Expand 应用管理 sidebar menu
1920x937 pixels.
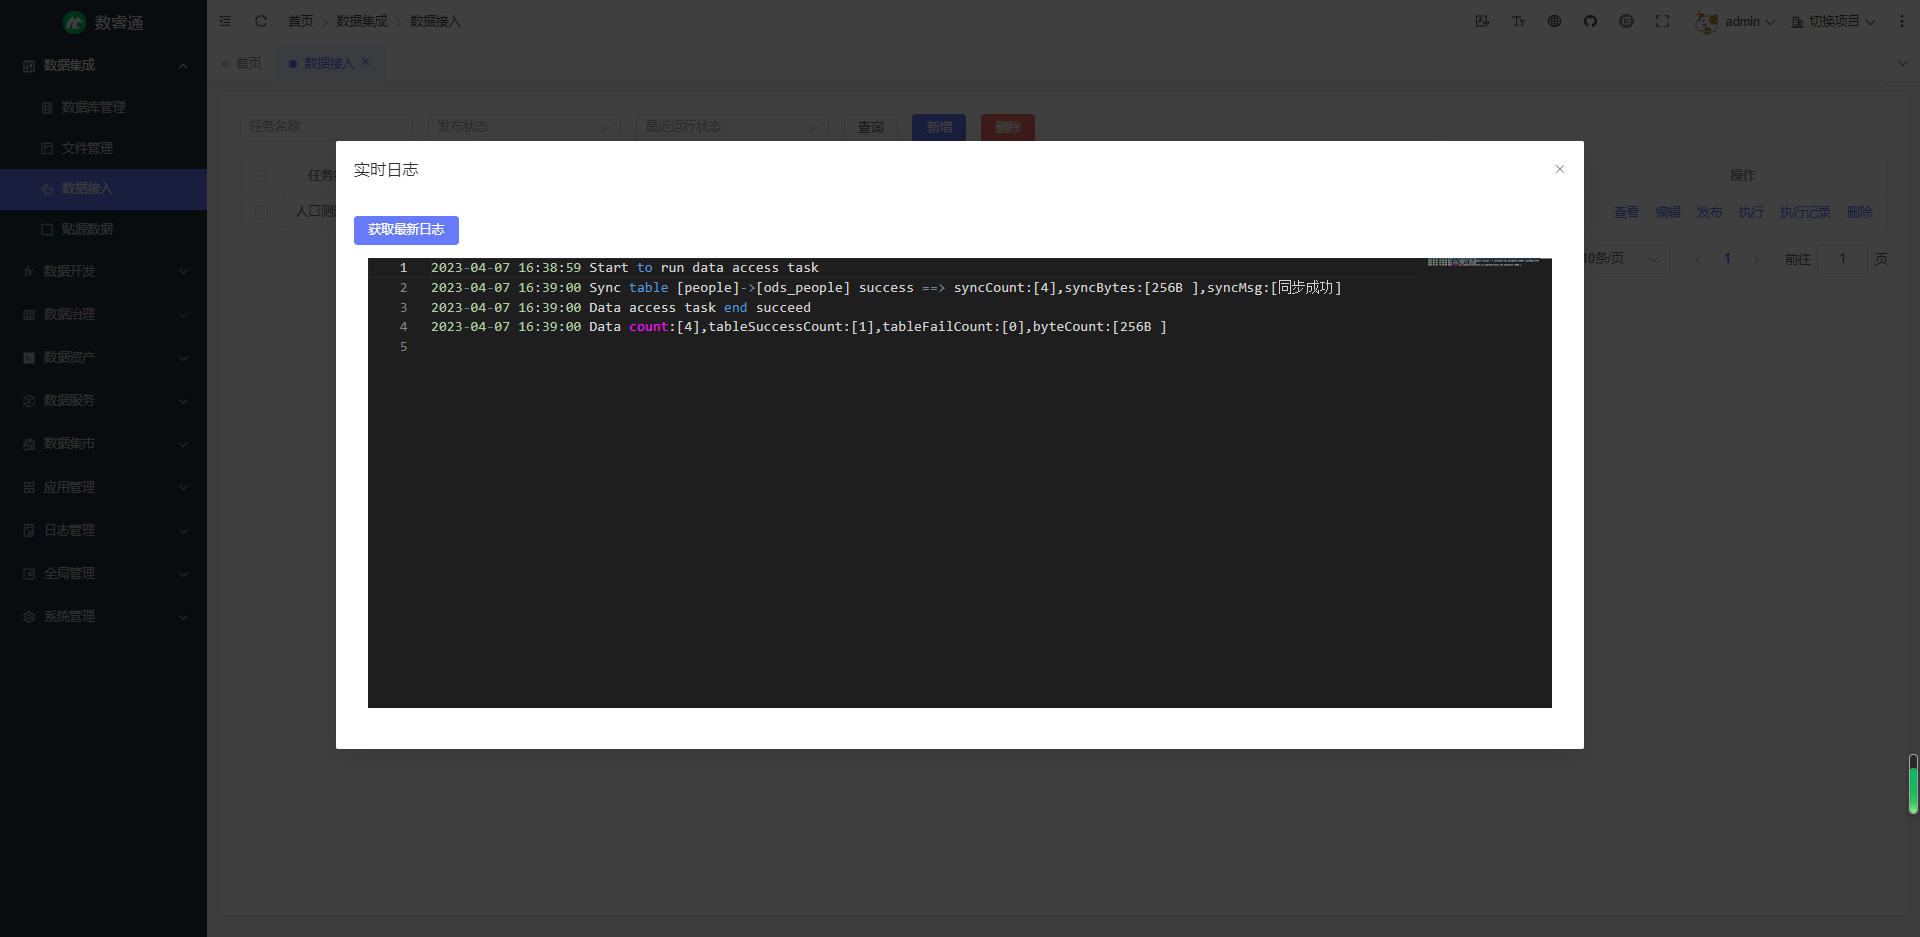click(104, 487)
